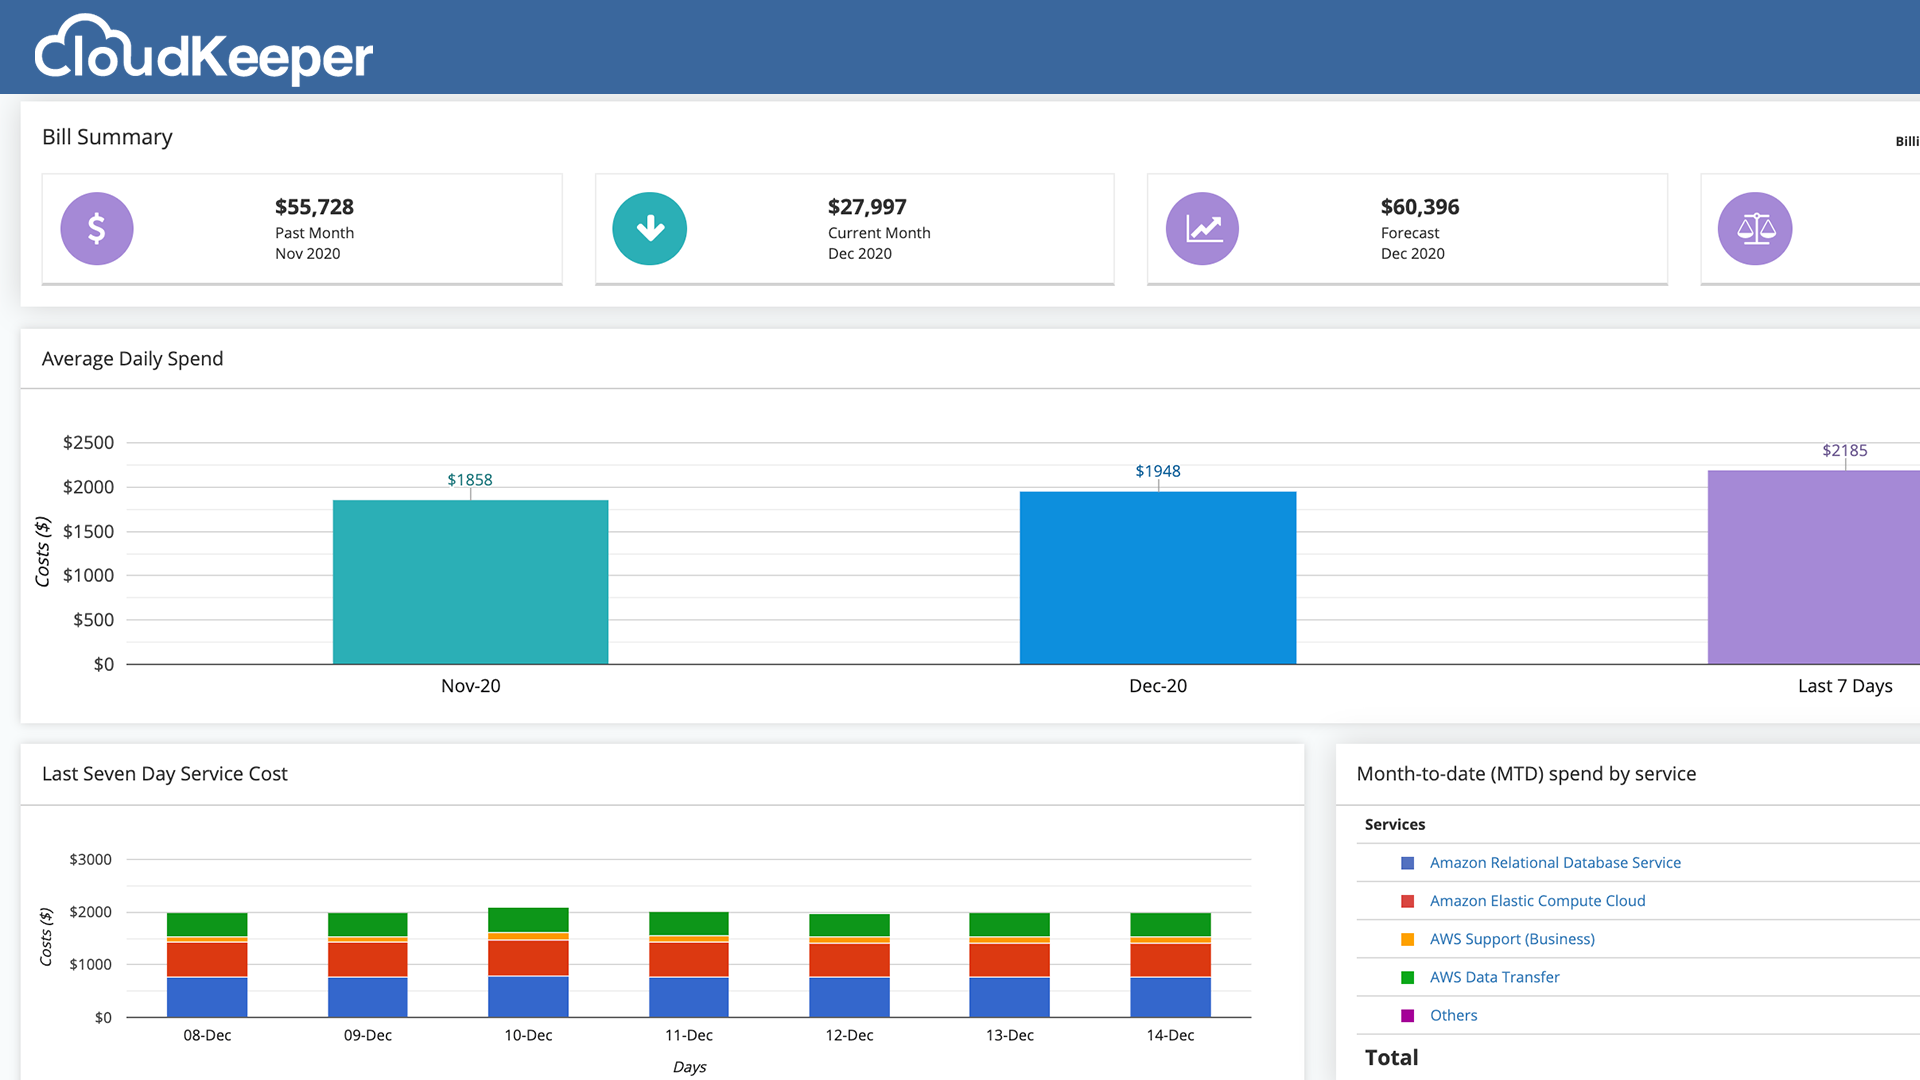The image size is (1920, 1080).
Task: Click the red Elastic Compute Cloud legend square
Action: [x=1408, y=901]
